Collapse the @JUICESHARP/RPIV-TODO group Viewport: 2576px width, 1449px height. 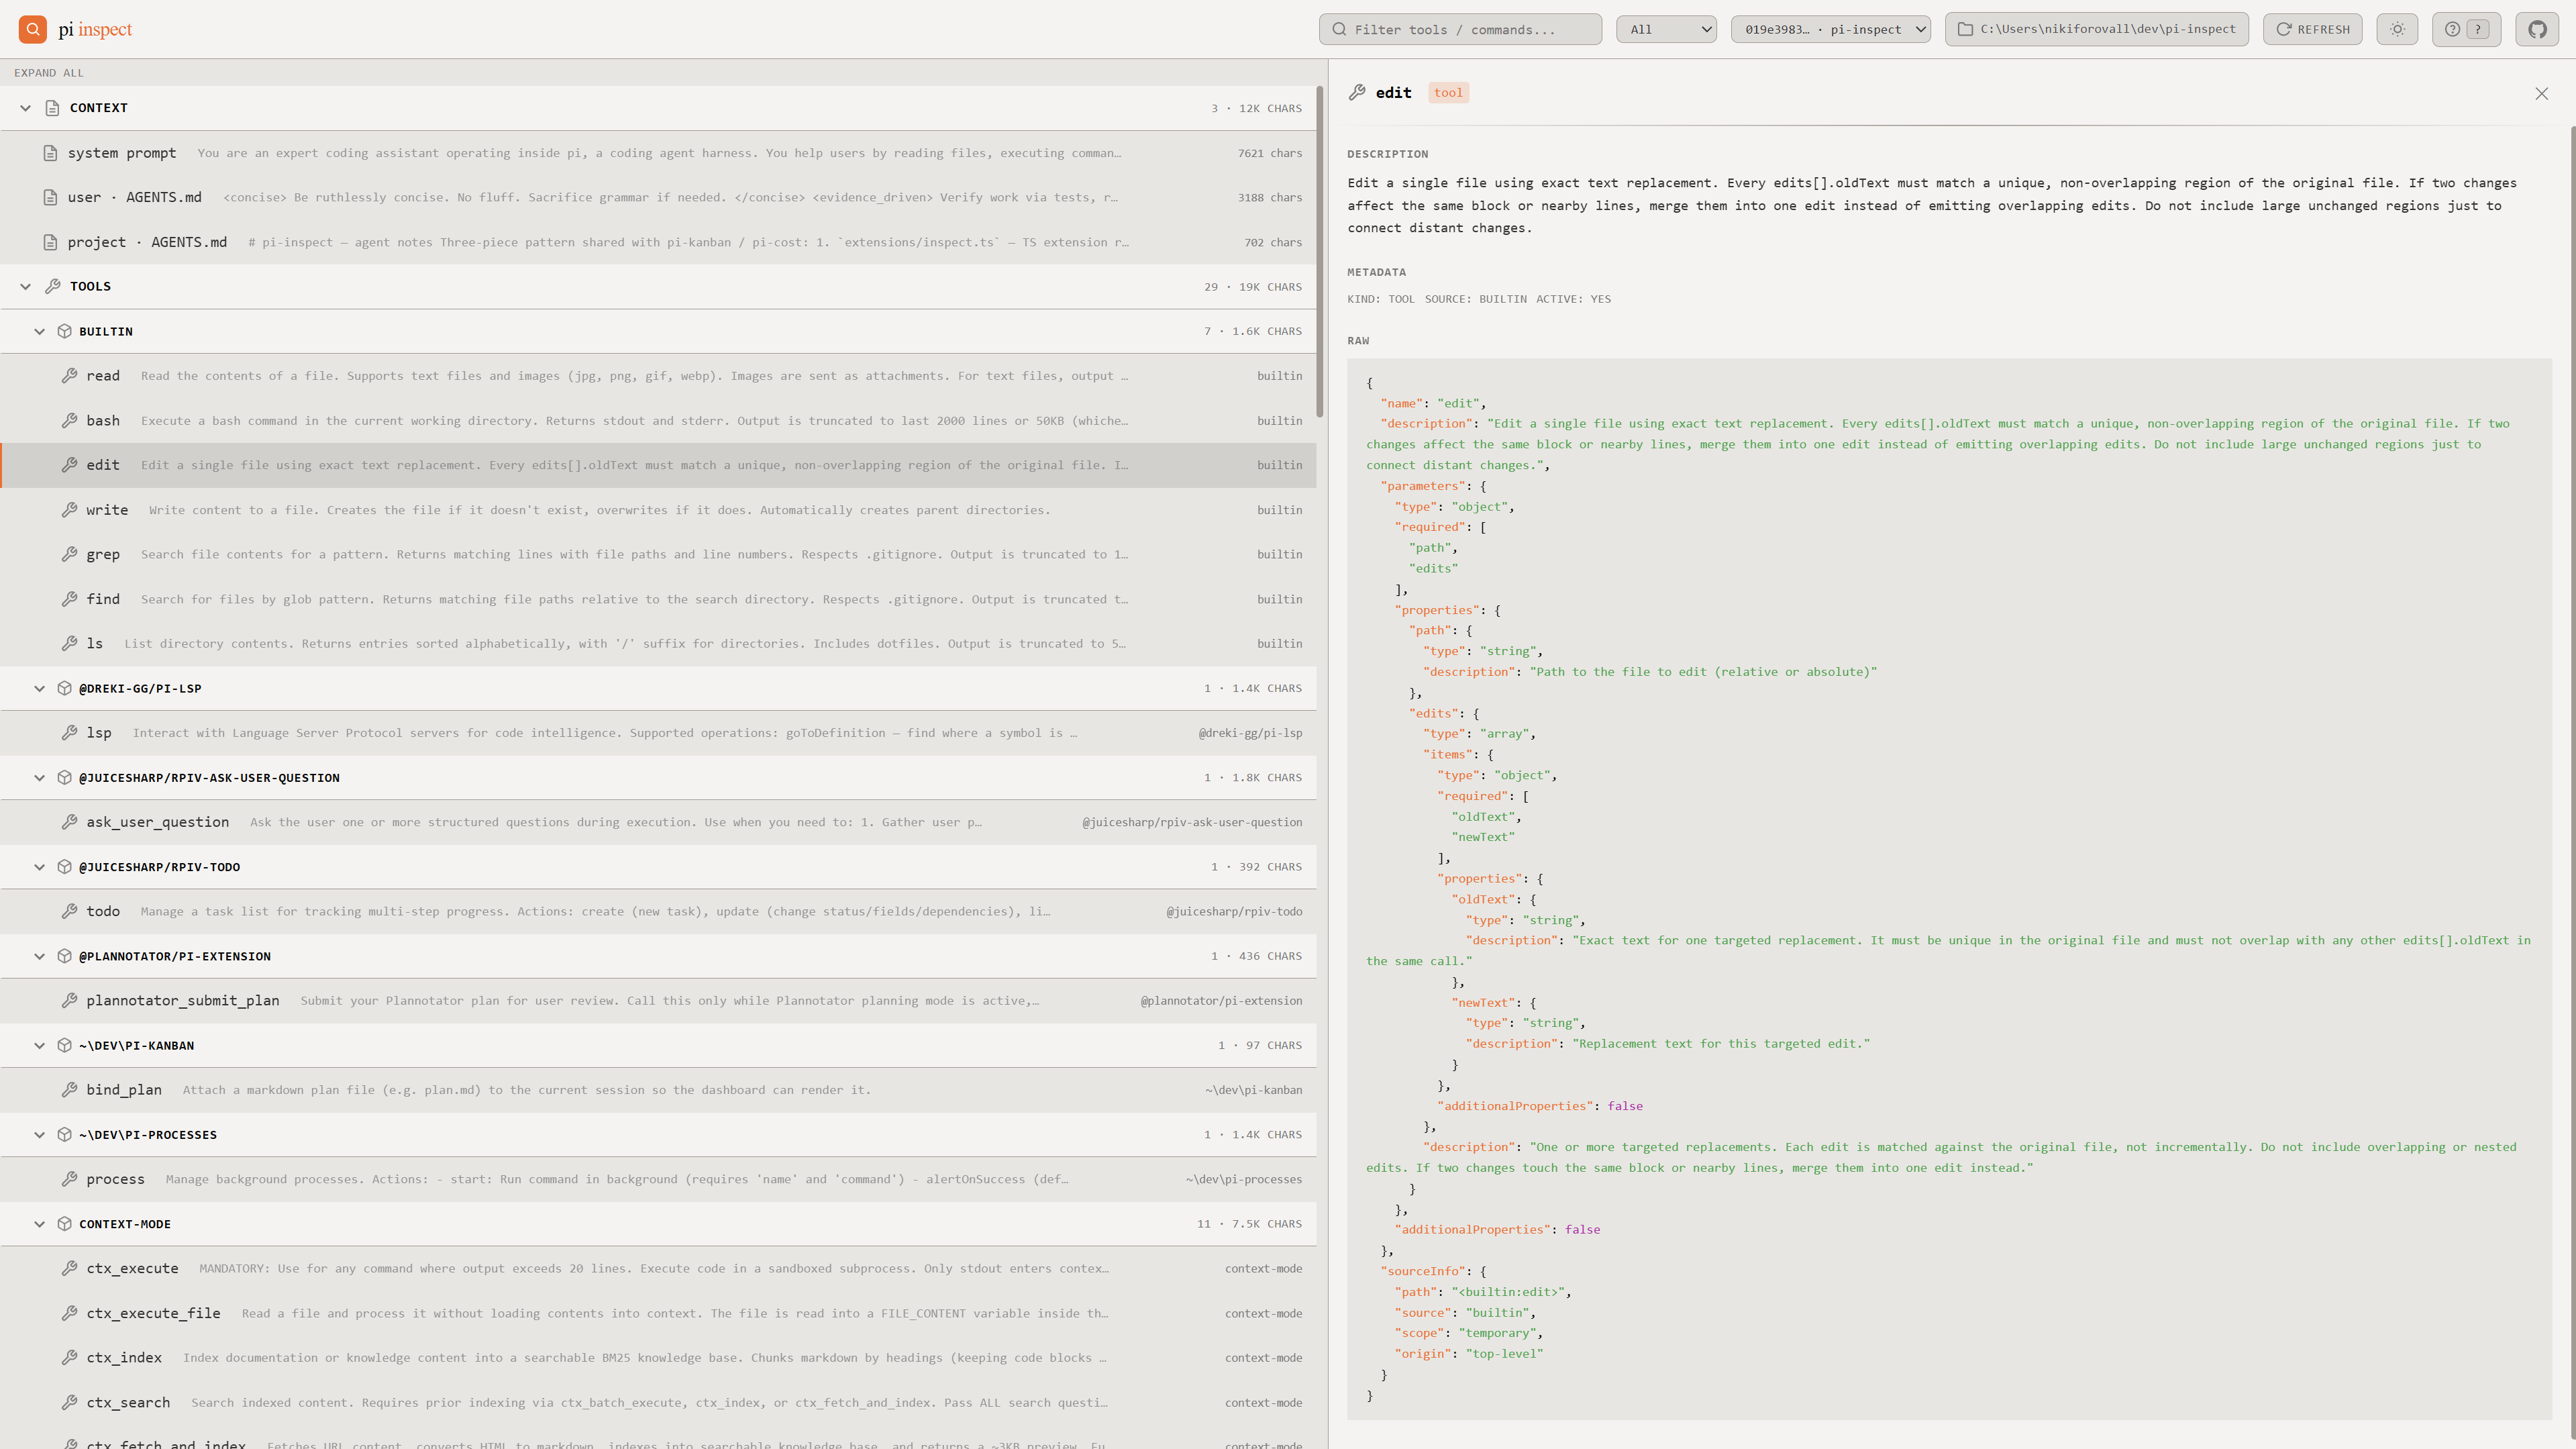click(x=40, y=867)
